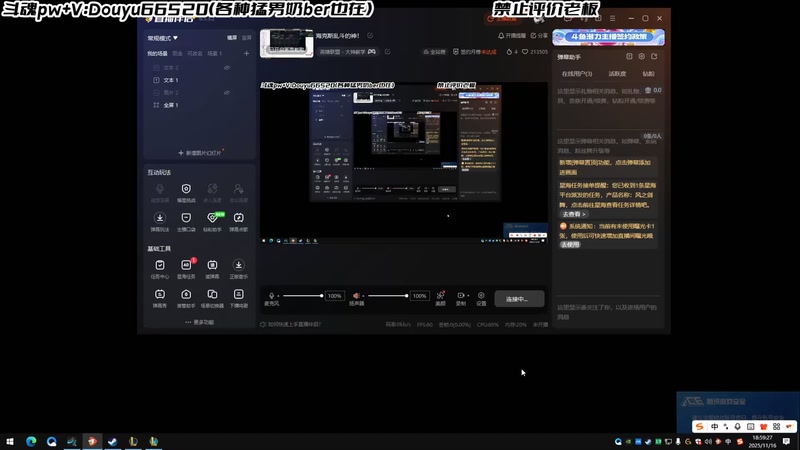This screenshot has height=450, width=800.
Task: Switch to 竖屏 portrait orientation
Action: pyautogui.click(x=246, y=38)
